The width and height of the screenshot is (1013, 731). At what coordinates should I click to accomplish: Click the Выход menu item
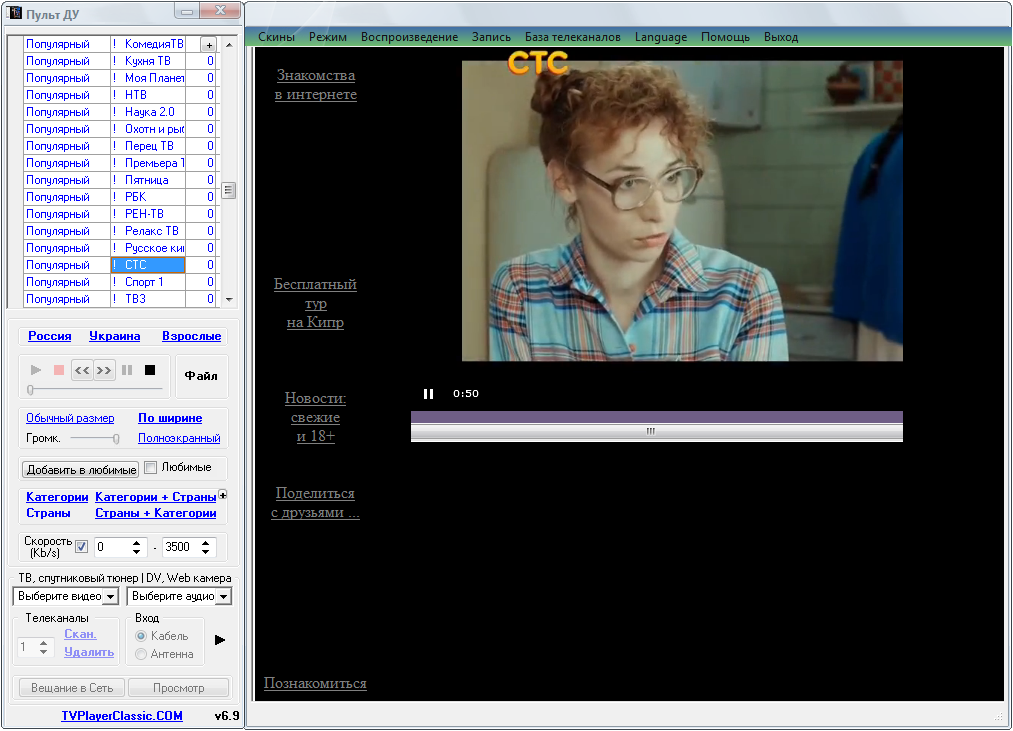(x=781, y=37)
